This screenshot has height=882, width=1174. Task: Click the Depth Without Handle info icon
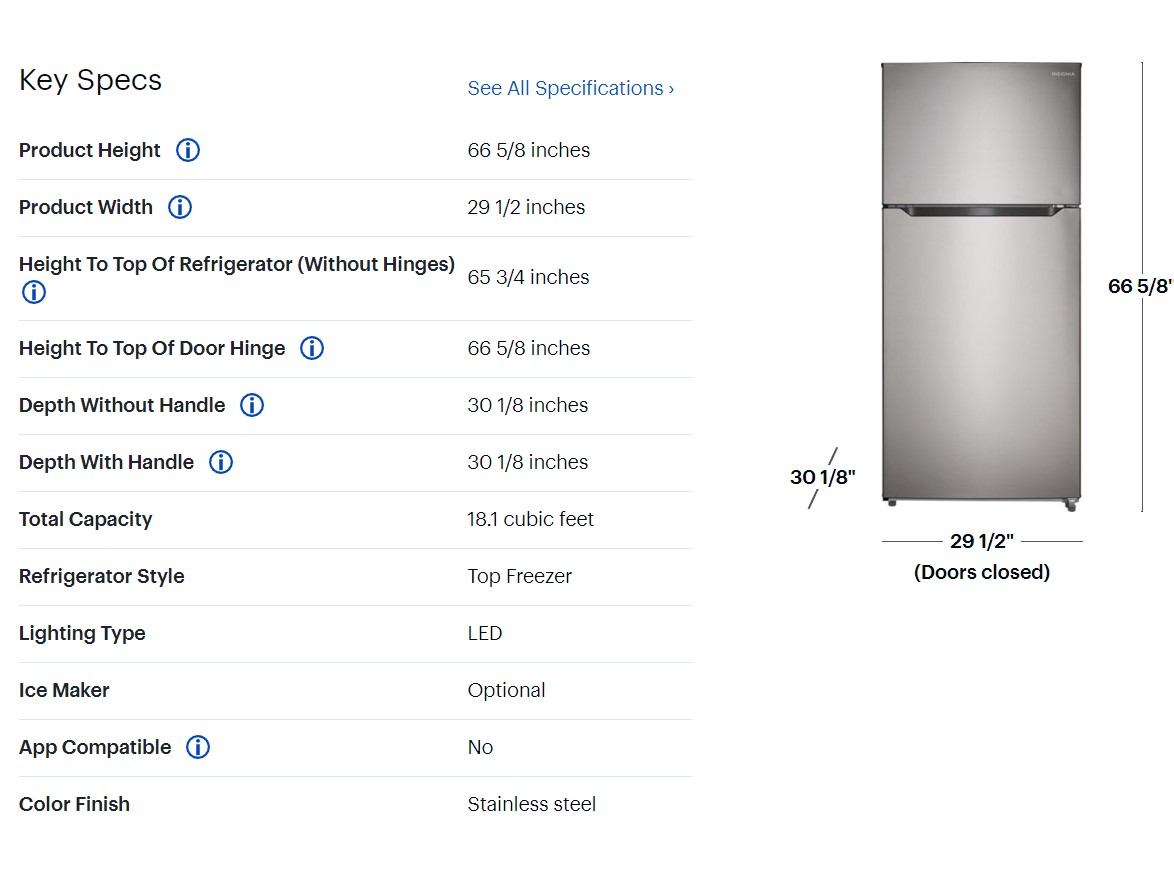click(252, 405)
